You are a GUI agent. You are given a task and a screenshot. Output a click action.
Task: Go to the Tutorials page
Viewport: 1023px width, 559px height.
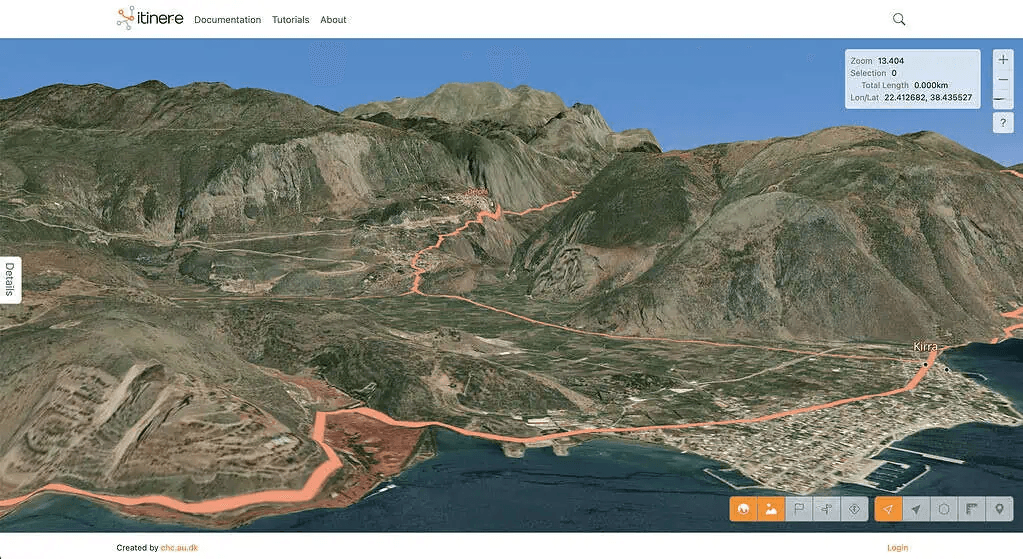(x=290, y=20)
